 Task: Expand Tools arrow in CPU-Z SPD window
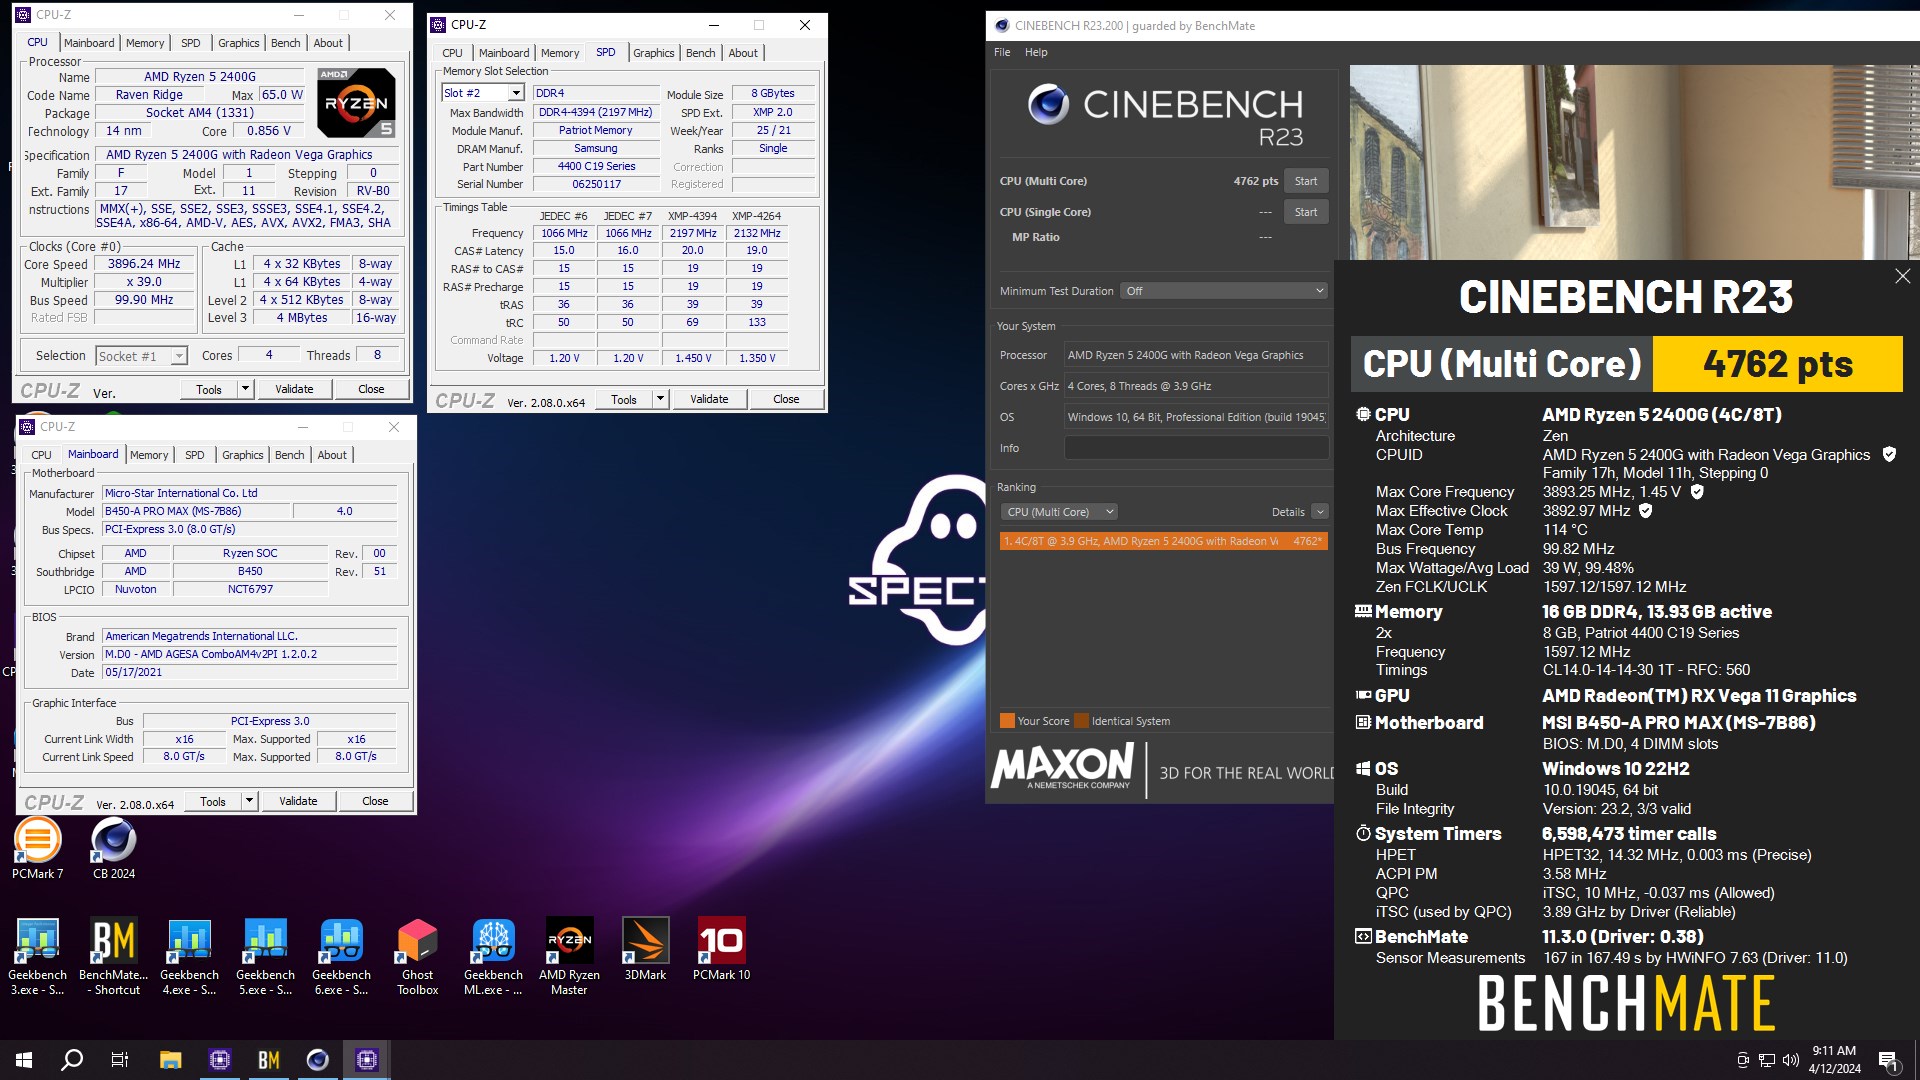[660, 399]
